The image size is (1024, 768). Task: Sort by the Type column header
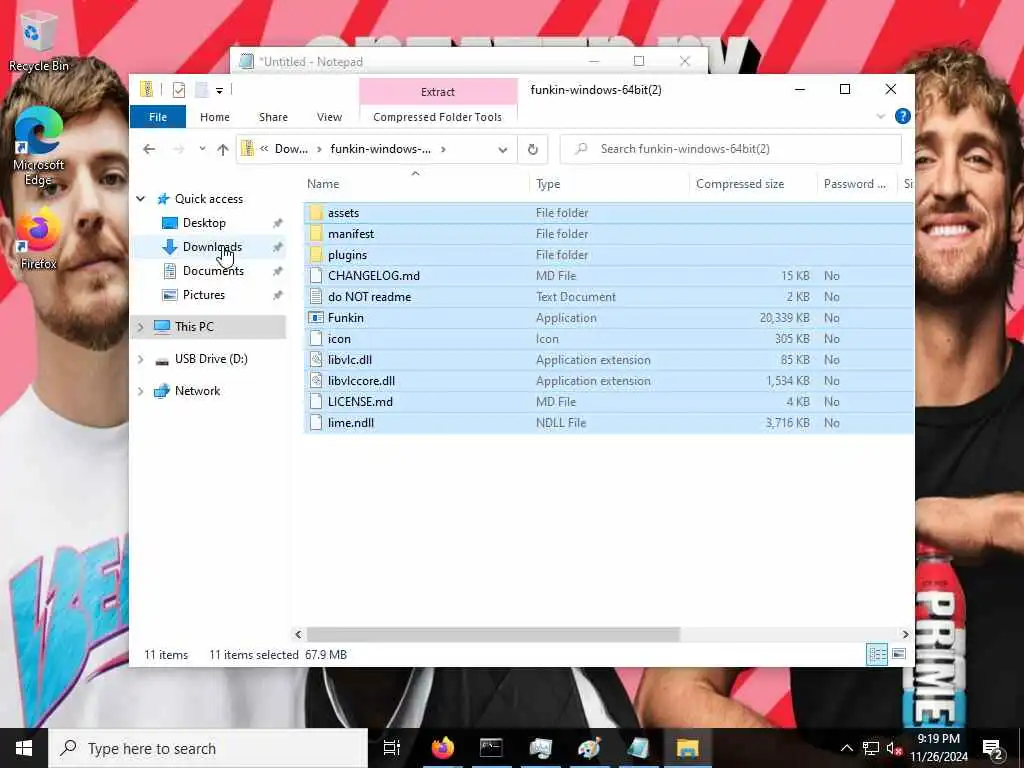(609, 184)
